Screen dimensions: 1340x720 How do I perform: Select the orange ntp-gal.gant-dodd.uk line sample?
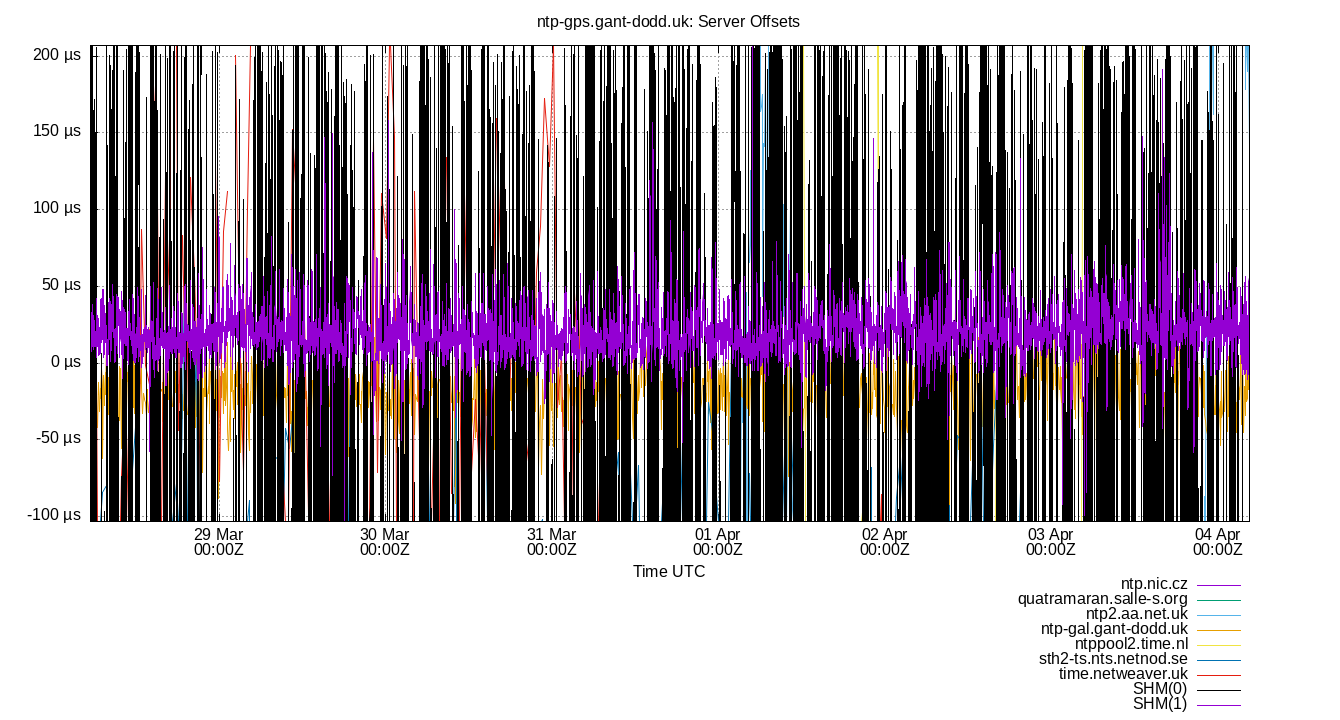tap(1220, 628)
